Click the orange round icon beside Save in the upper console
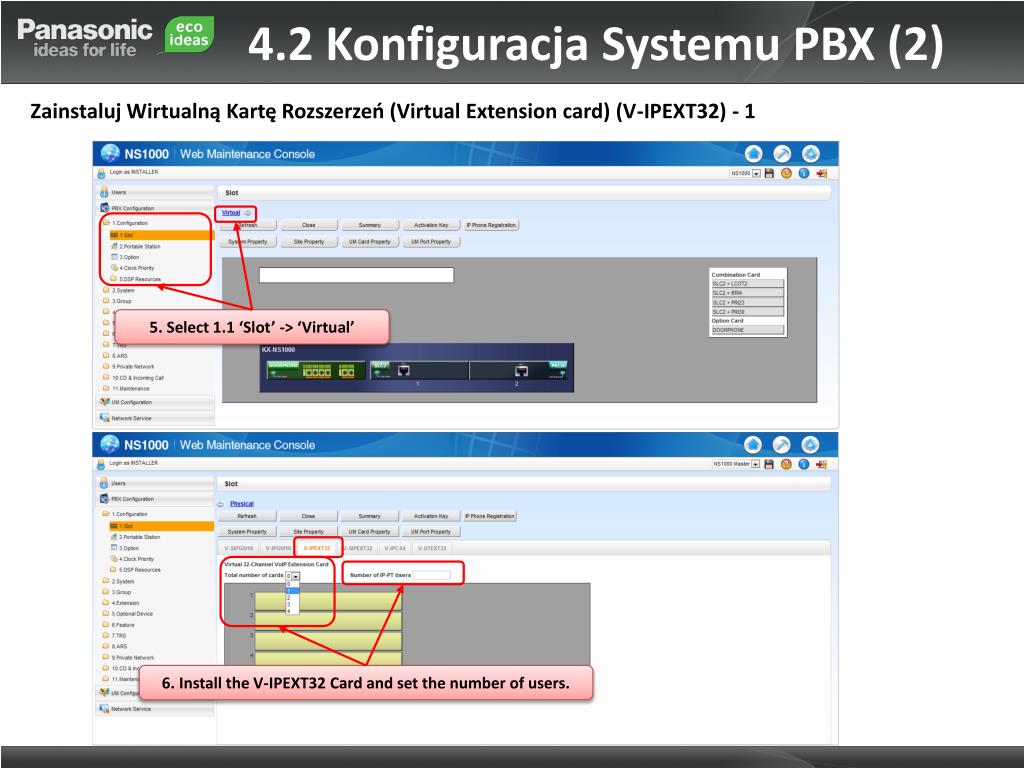 (786, 173)
